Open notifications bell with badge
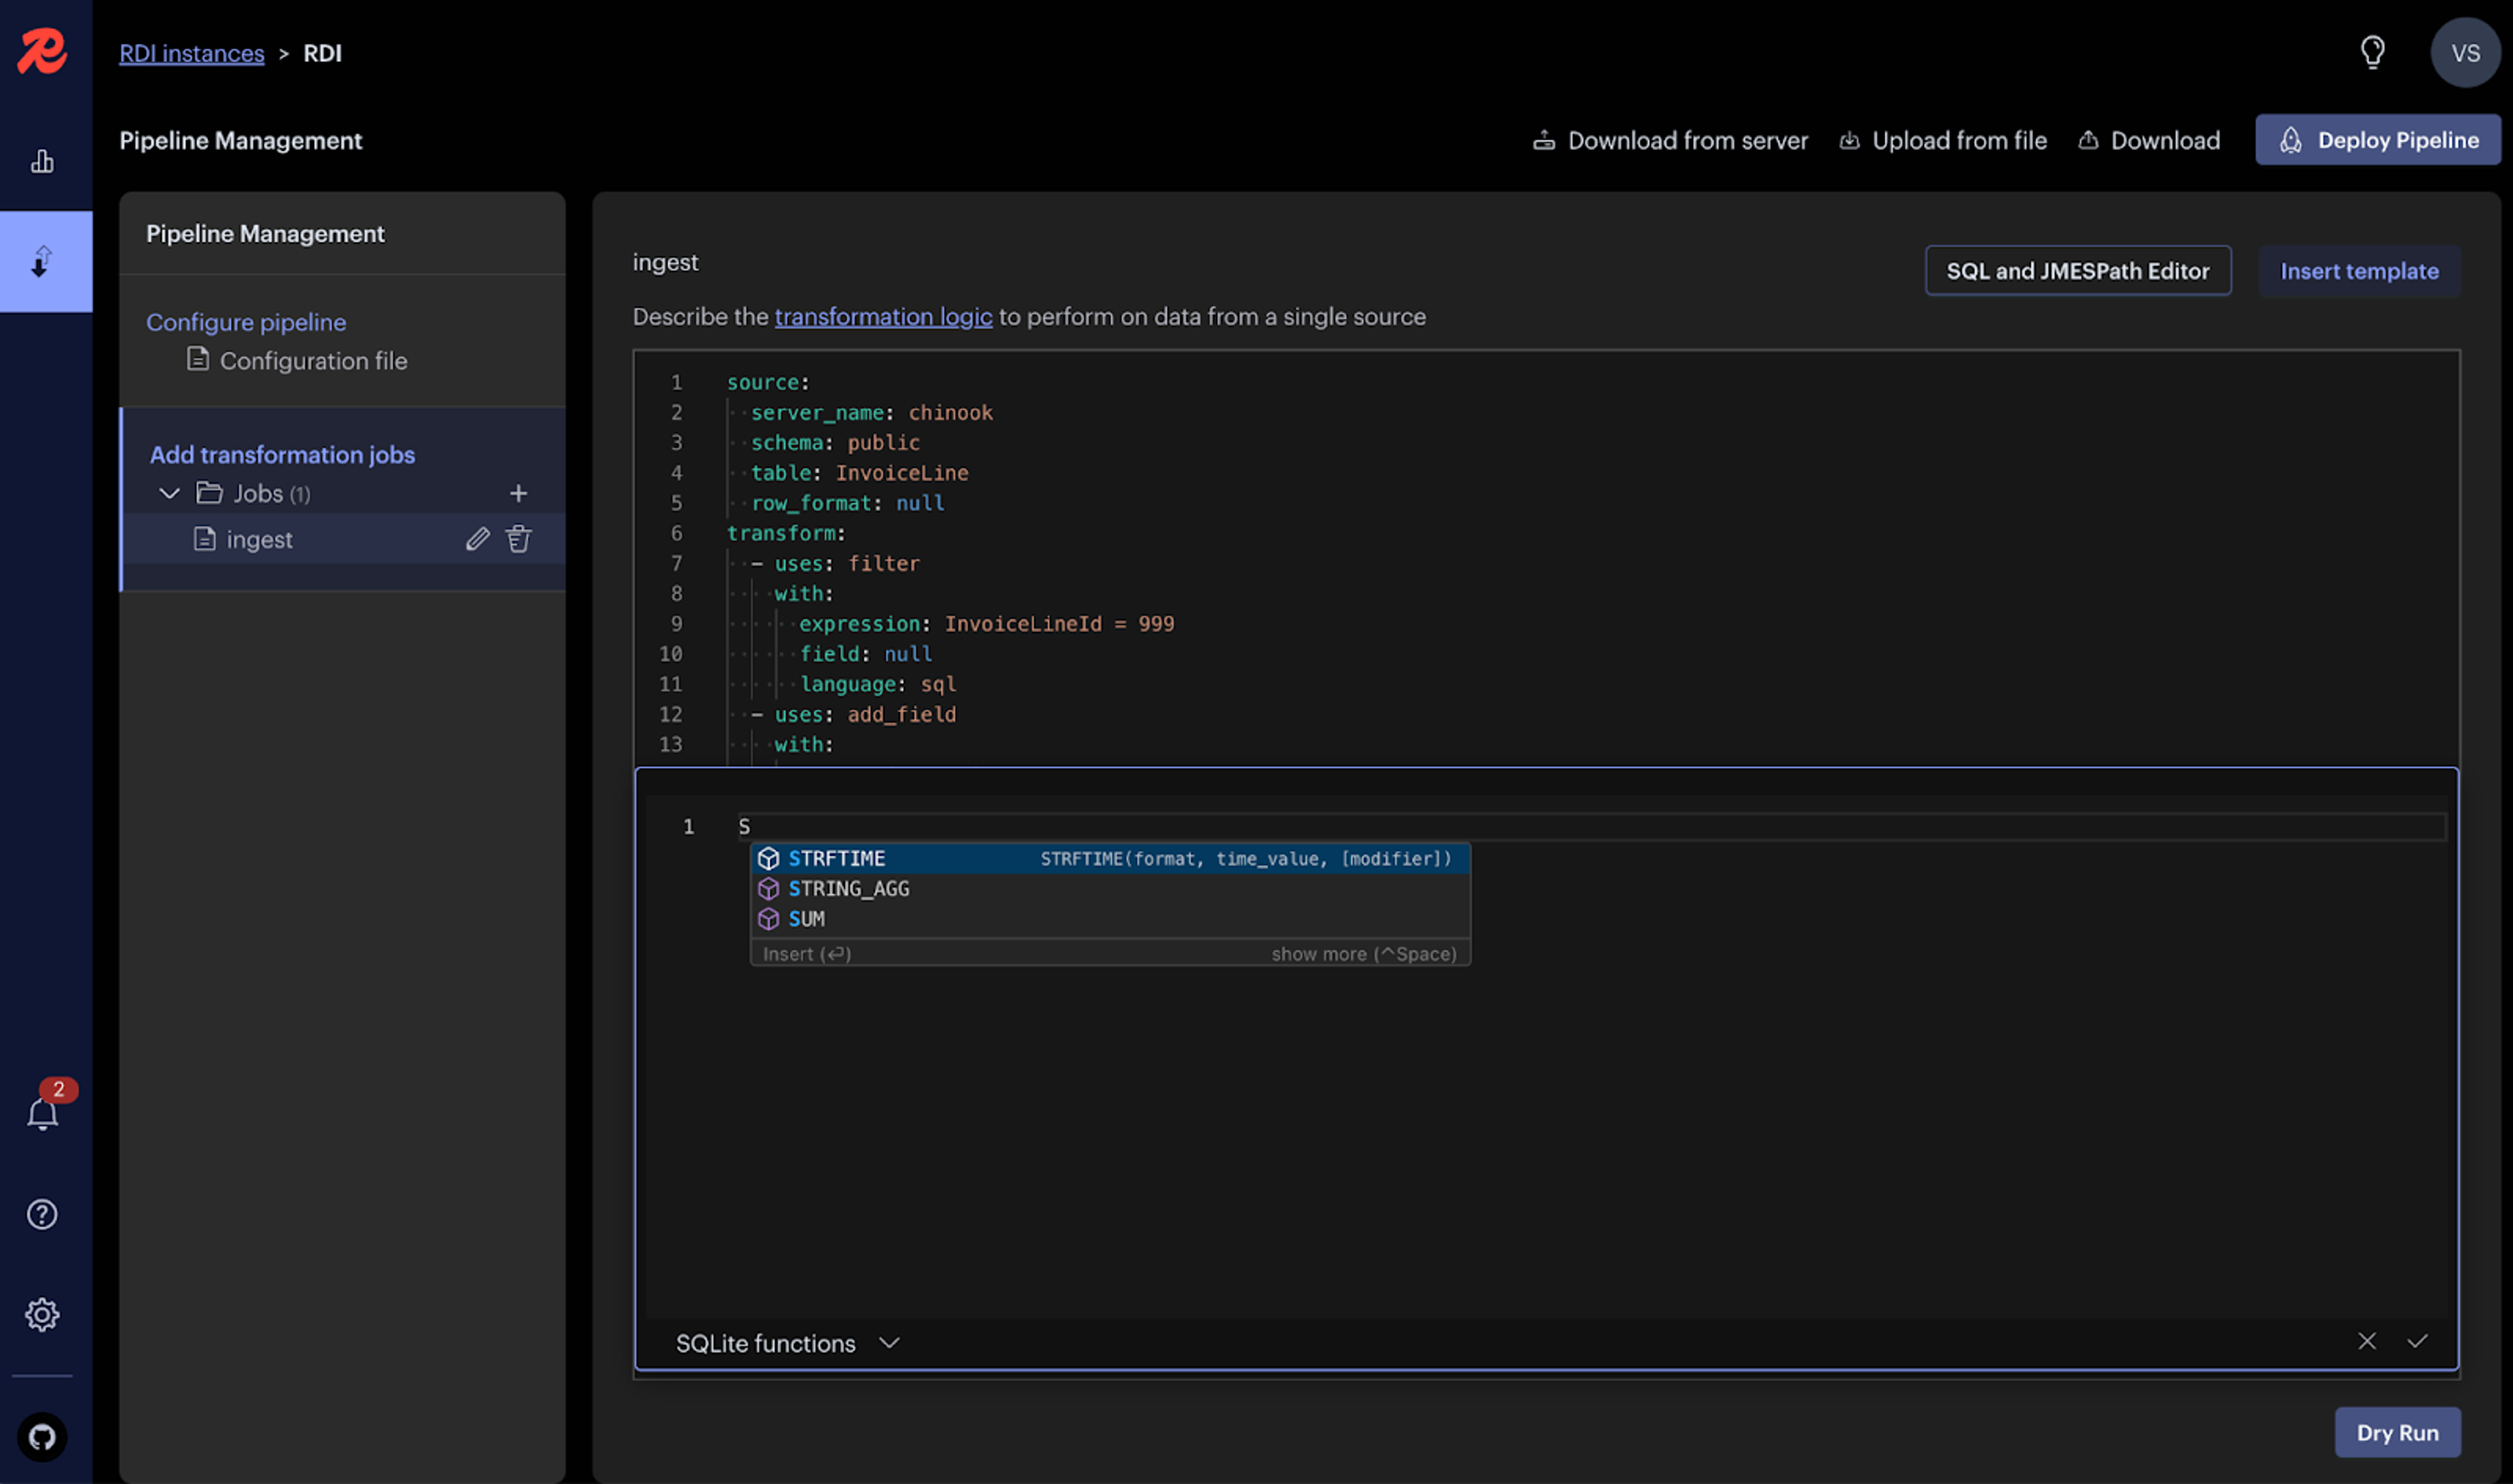The width and height of the screenshot is (2513, 1484). tap(42, 1113)
